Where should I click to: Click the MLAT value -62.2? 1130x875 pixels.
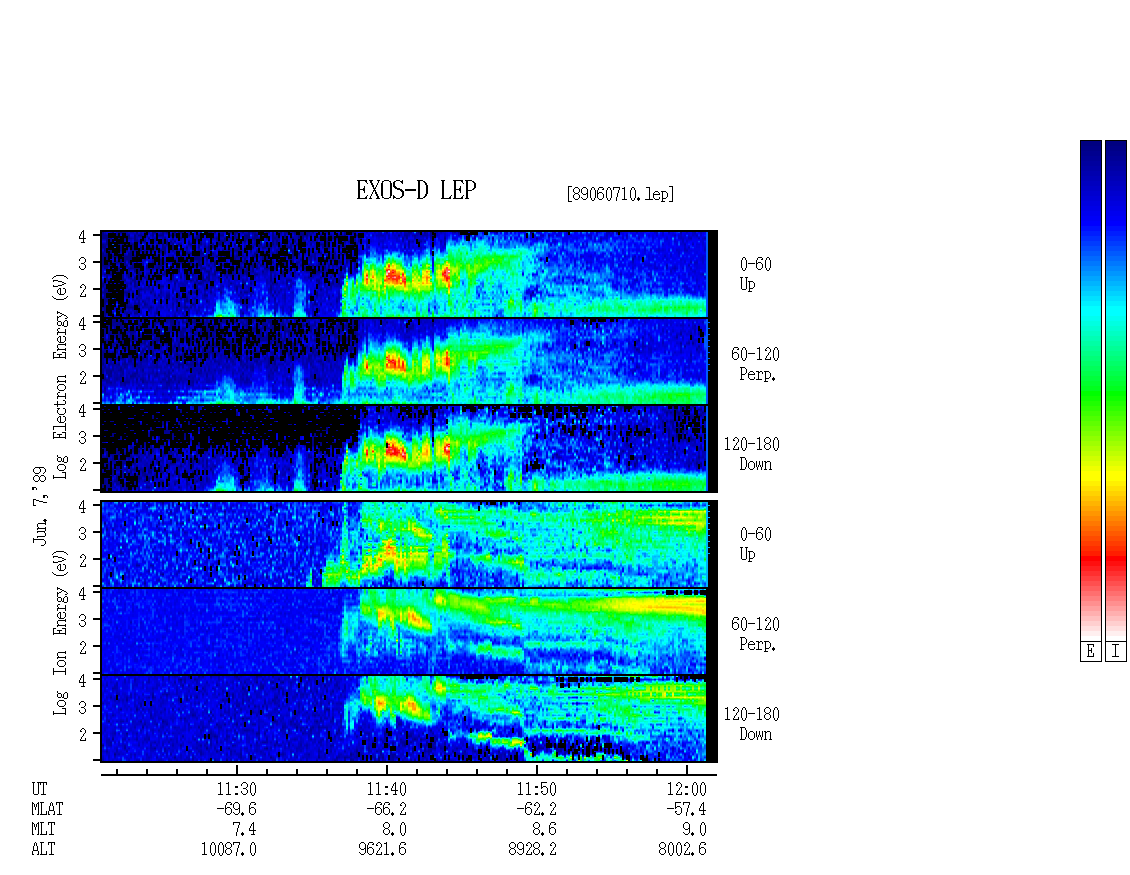(x=536, y=809)
